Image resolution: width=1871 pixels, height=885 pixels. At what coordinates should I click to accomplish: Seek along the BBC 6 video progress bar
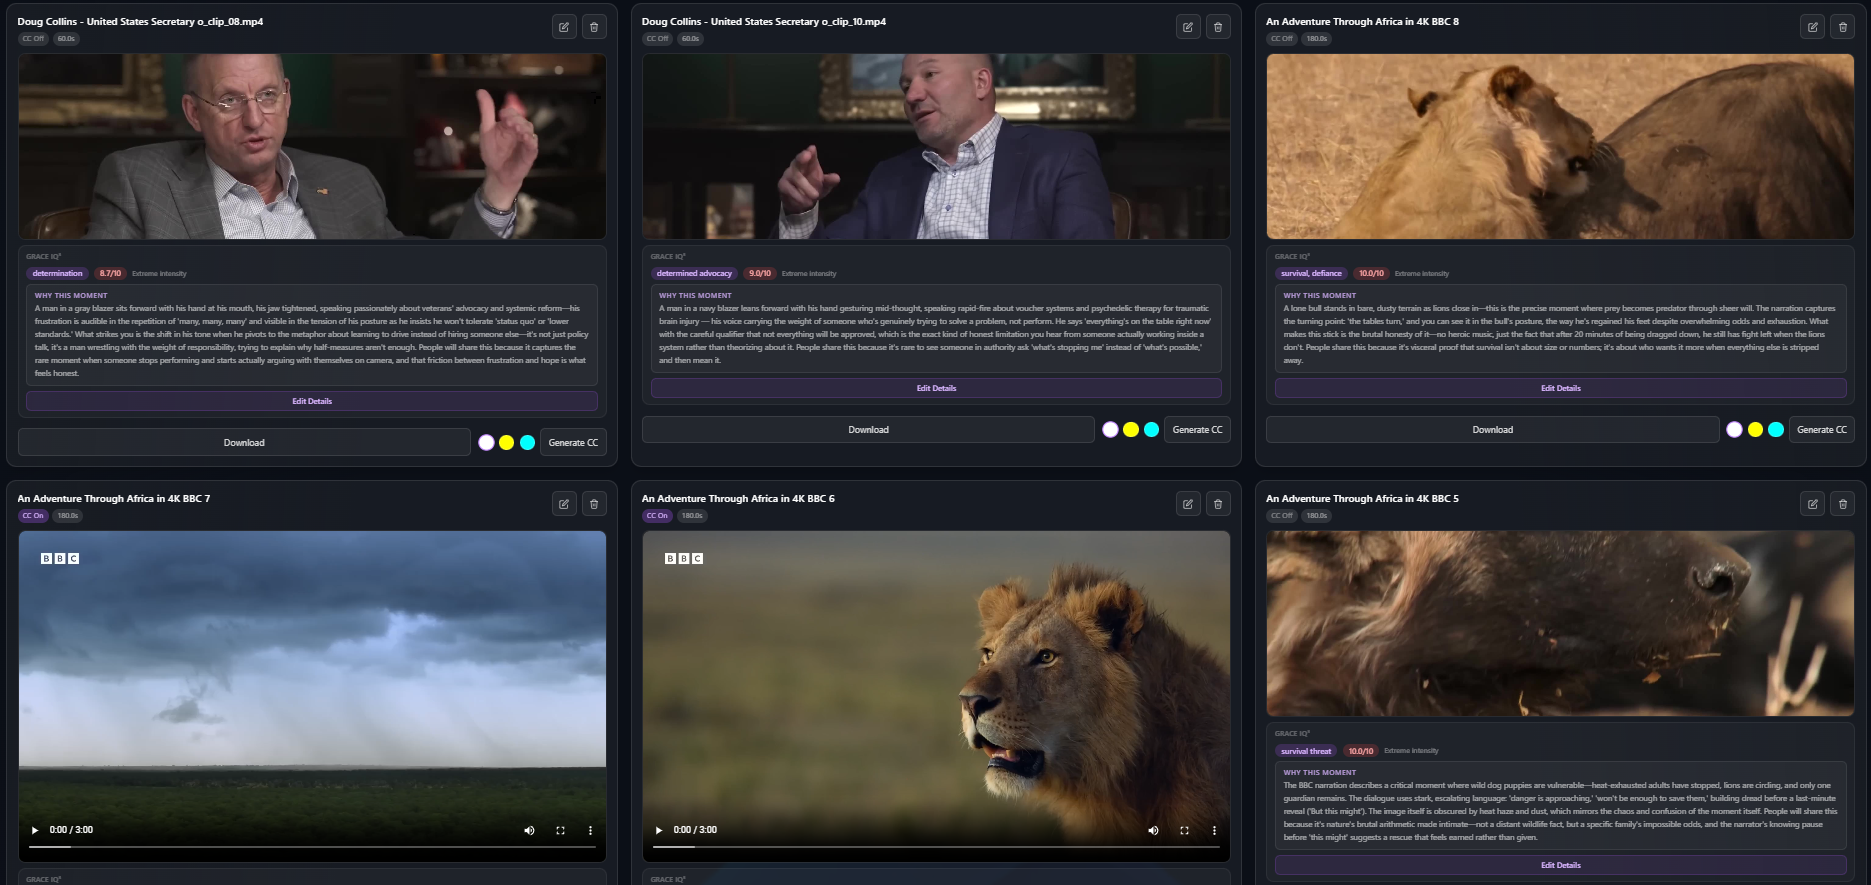(936, 847)
